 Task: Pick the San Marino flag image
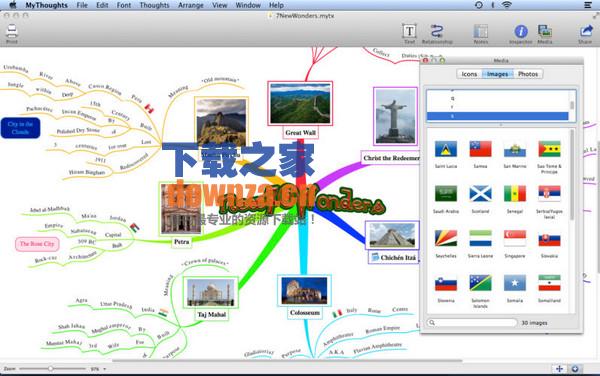click(515, 149)
